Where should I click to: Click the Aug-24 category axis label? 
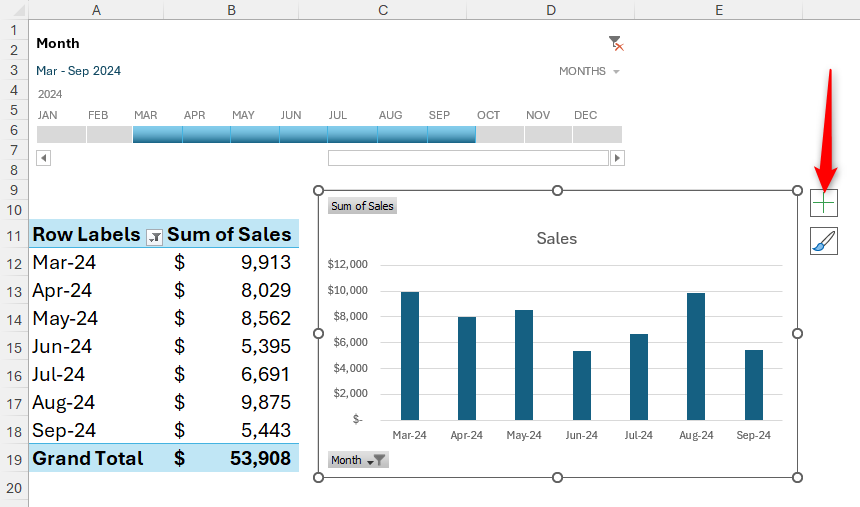696,435
